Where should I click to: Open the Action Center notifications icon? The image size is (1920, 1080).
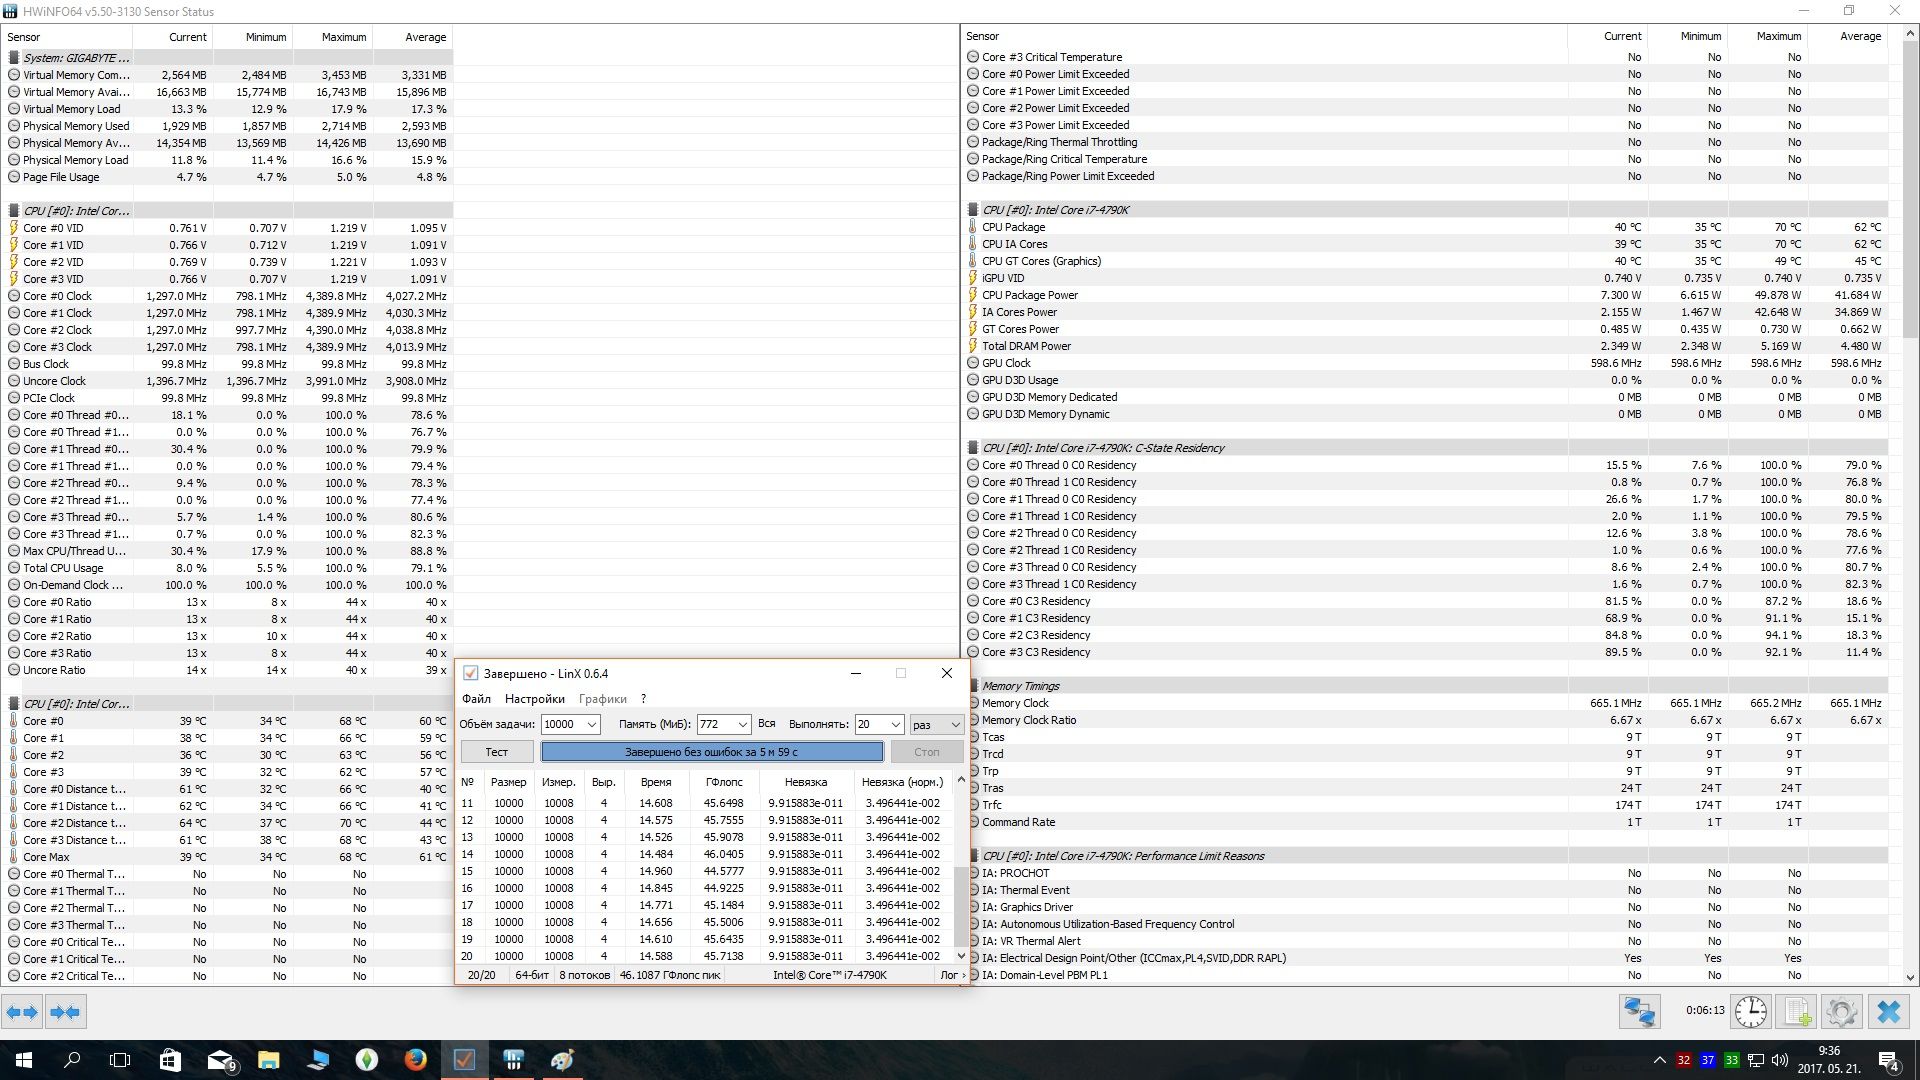1889,1060
